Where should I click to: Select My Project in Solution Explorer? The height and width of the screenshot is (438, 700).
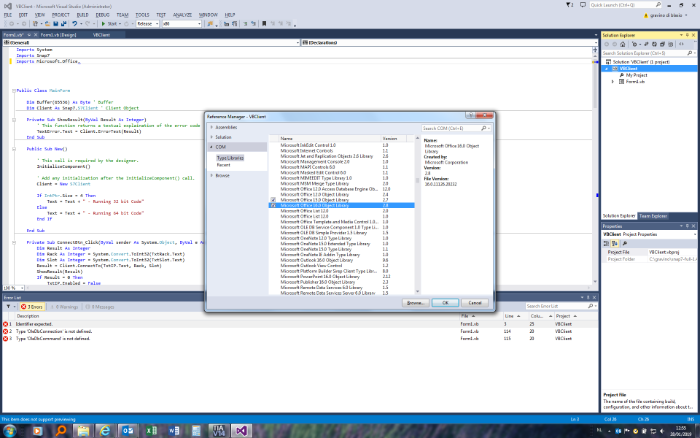636,75
